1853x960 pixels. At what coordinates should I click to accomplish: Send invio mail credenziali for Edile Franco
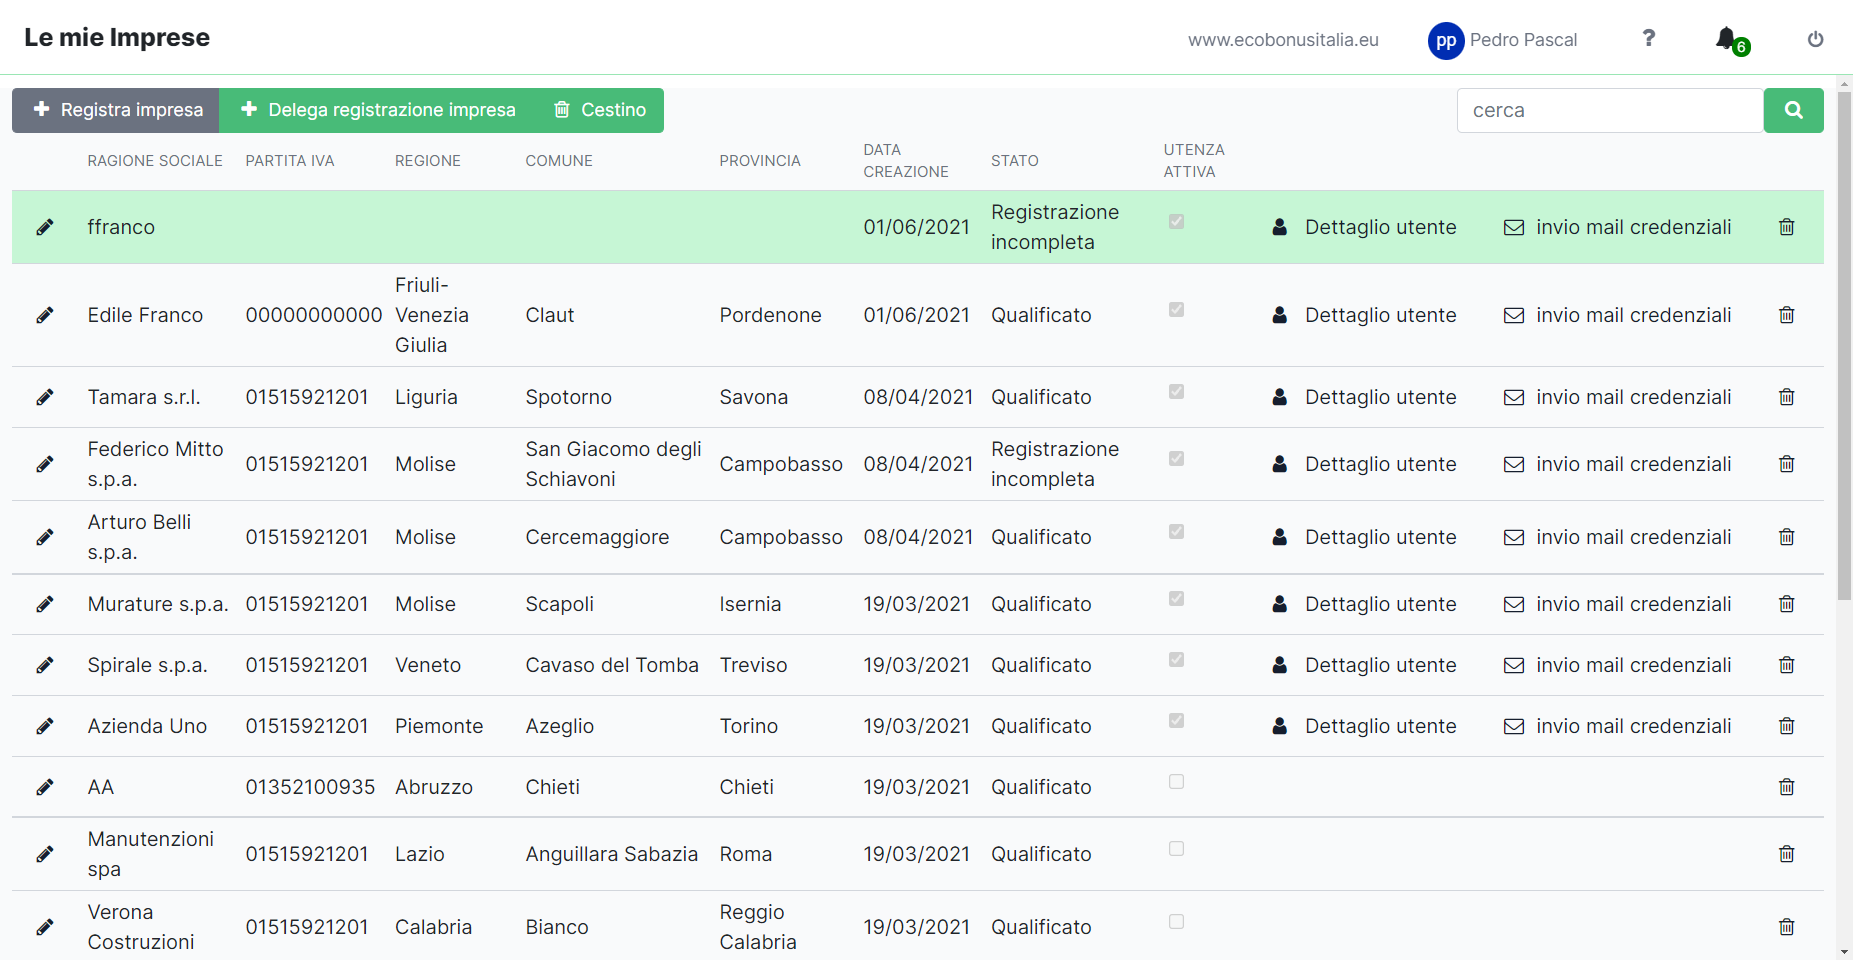(1618, 315)
